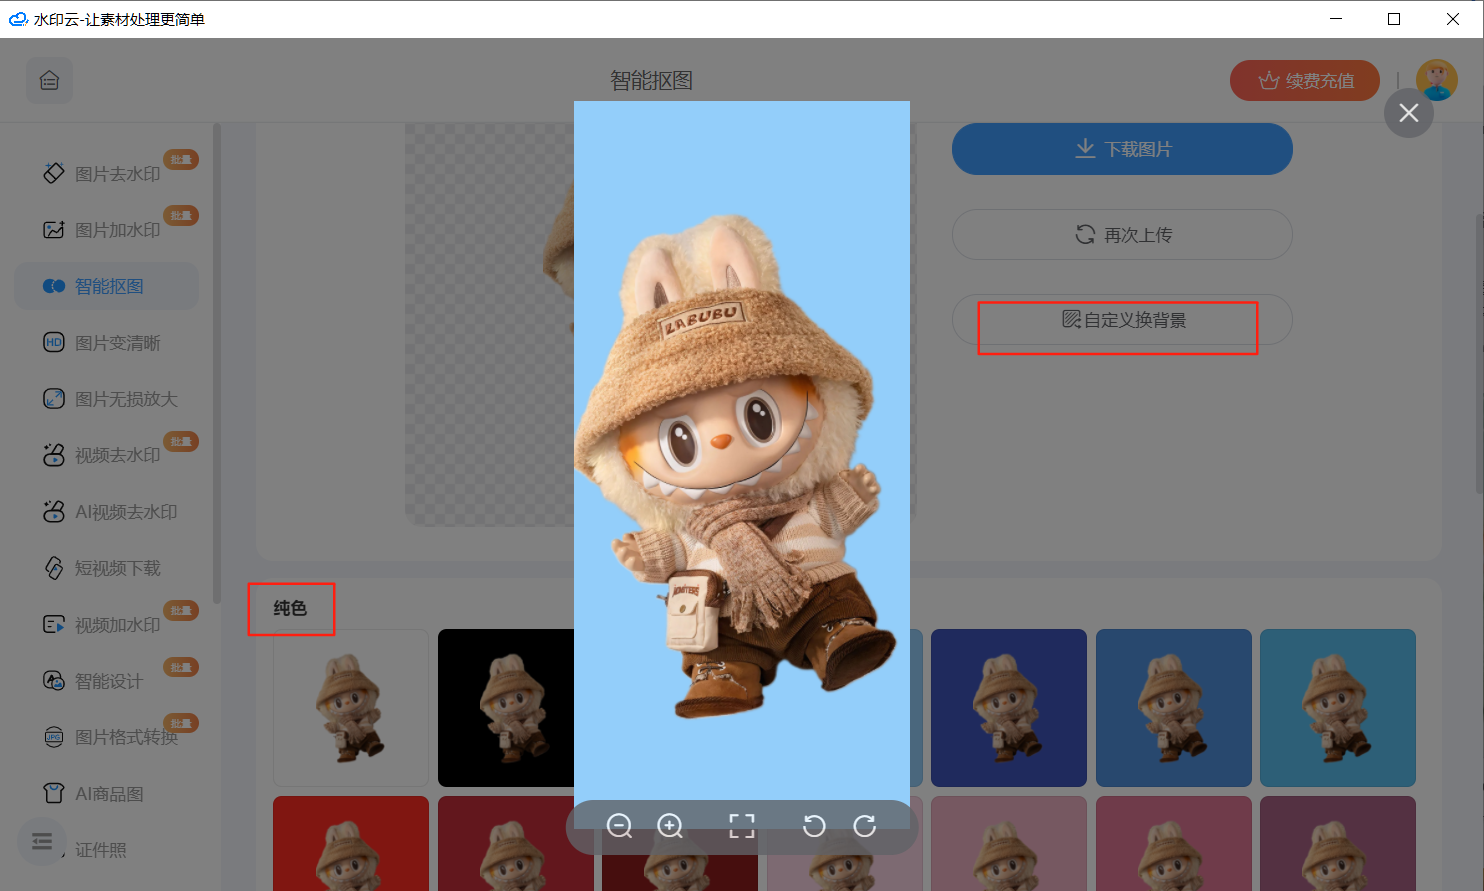1484x891 pixels.
Task: Toggle fullscreen fit for the preview
Action: 742,826
